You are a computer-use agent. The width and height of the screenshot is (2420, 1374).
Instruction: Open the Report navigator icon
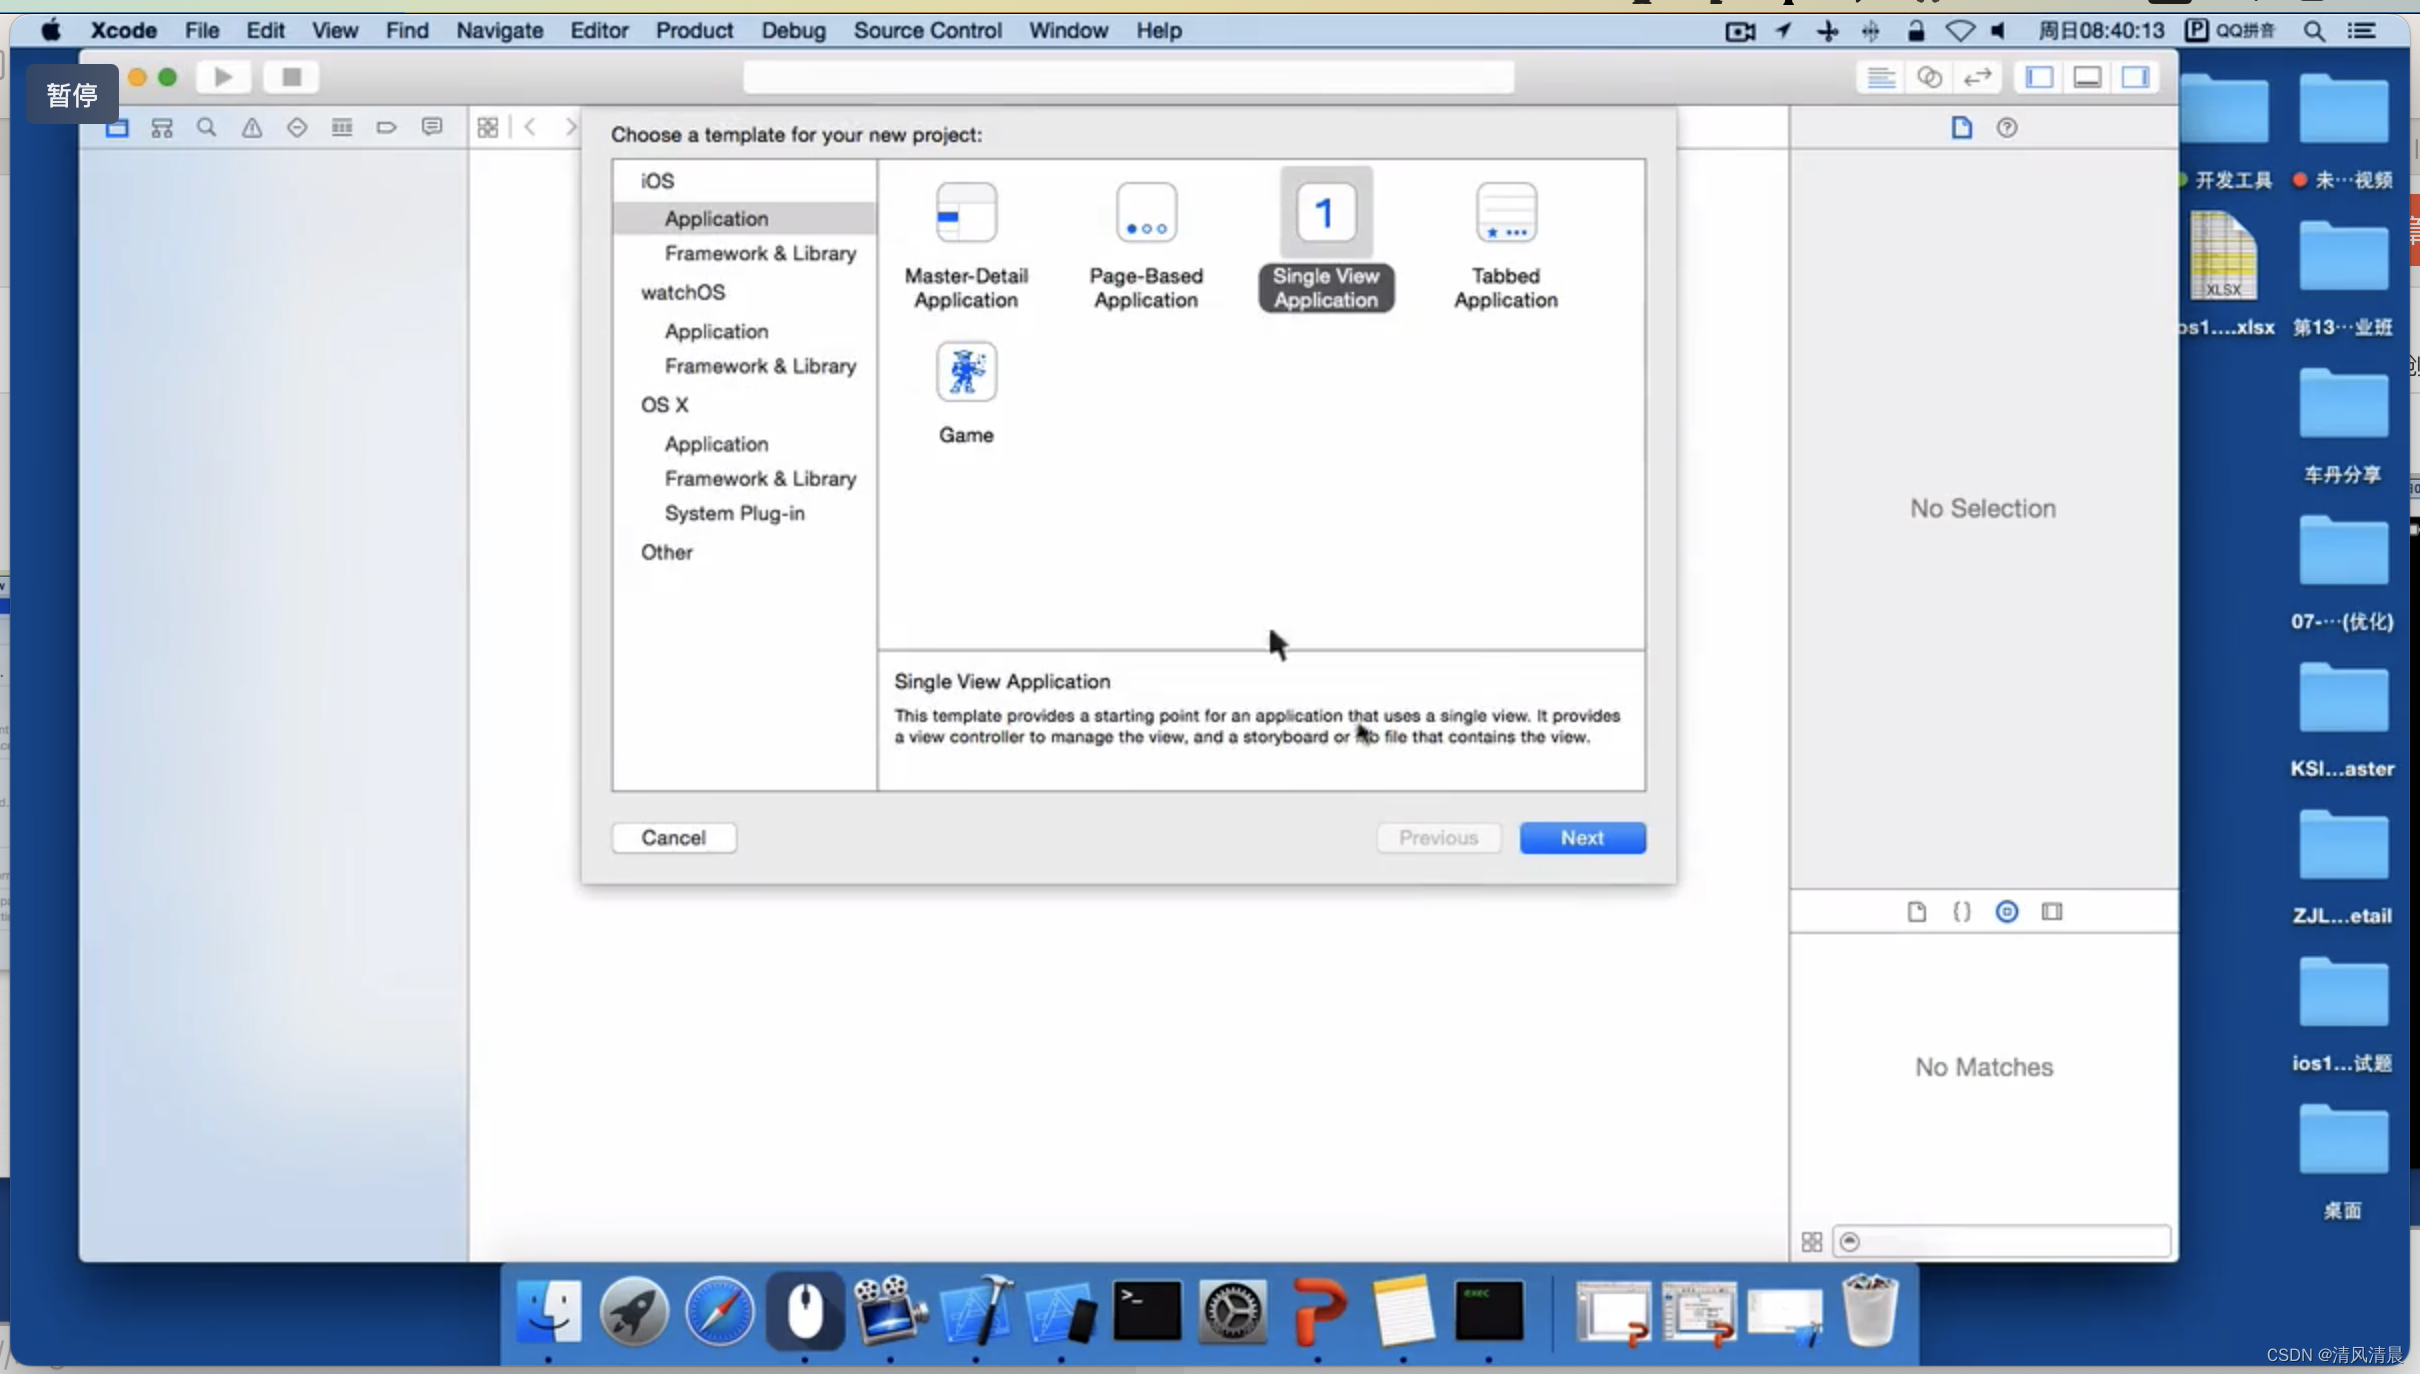[x=432, y=127]
